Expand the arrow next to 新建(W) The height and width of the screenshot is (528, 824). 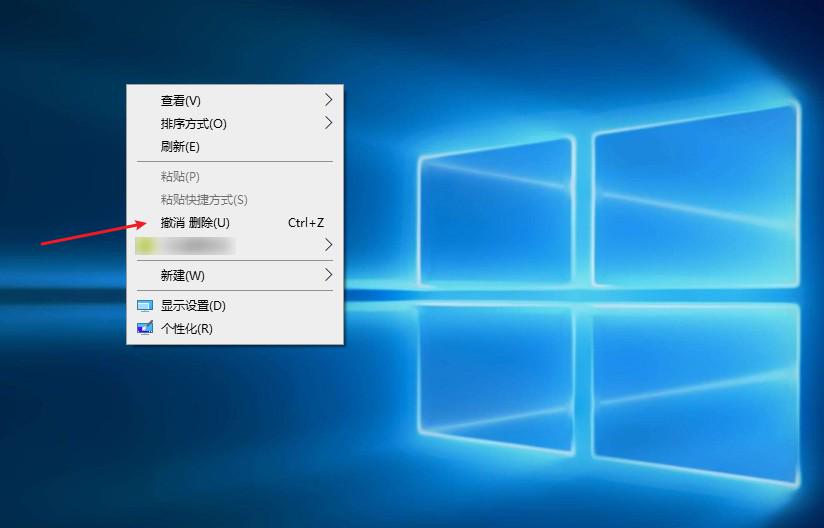coord(328,274)
